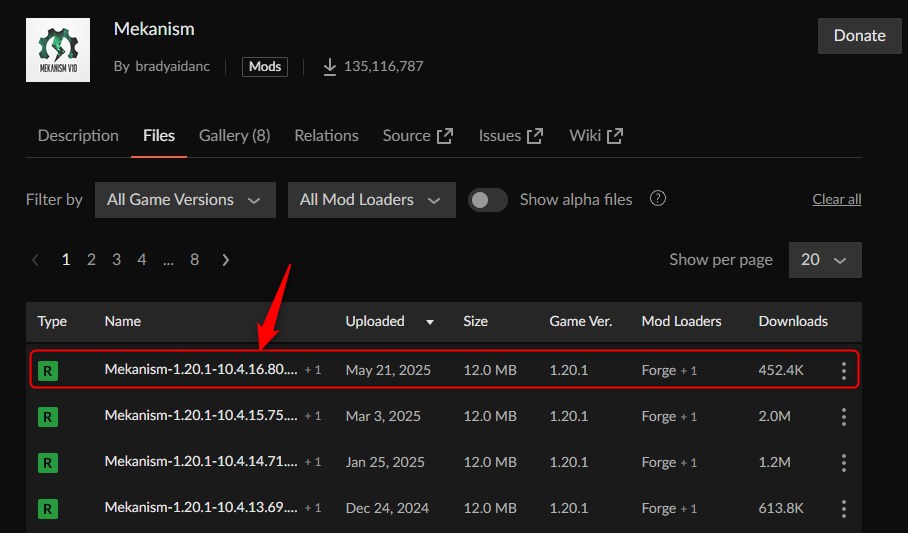Go to page 8

point(195,260)
